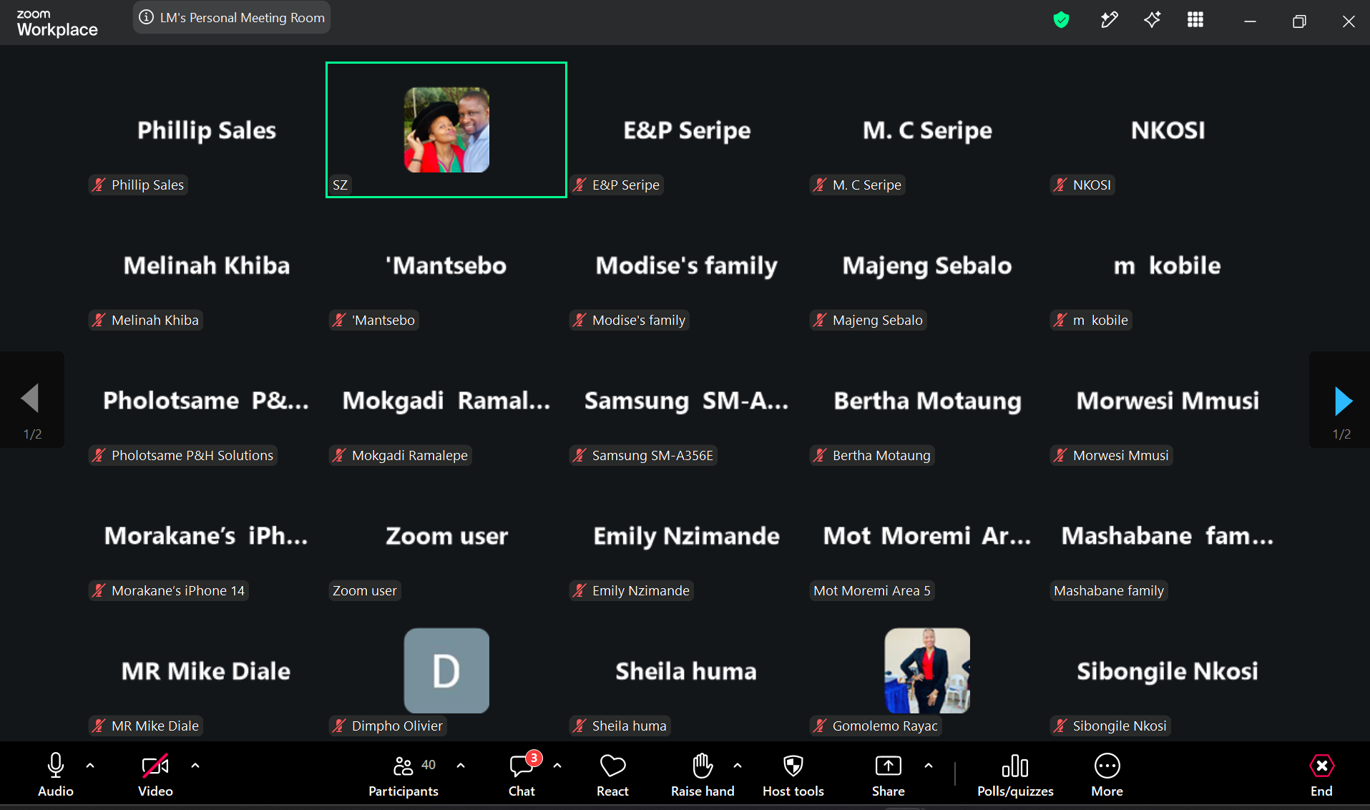Open the More options menu
The image size is (1370, 810).
click(x=1107, y=775)
